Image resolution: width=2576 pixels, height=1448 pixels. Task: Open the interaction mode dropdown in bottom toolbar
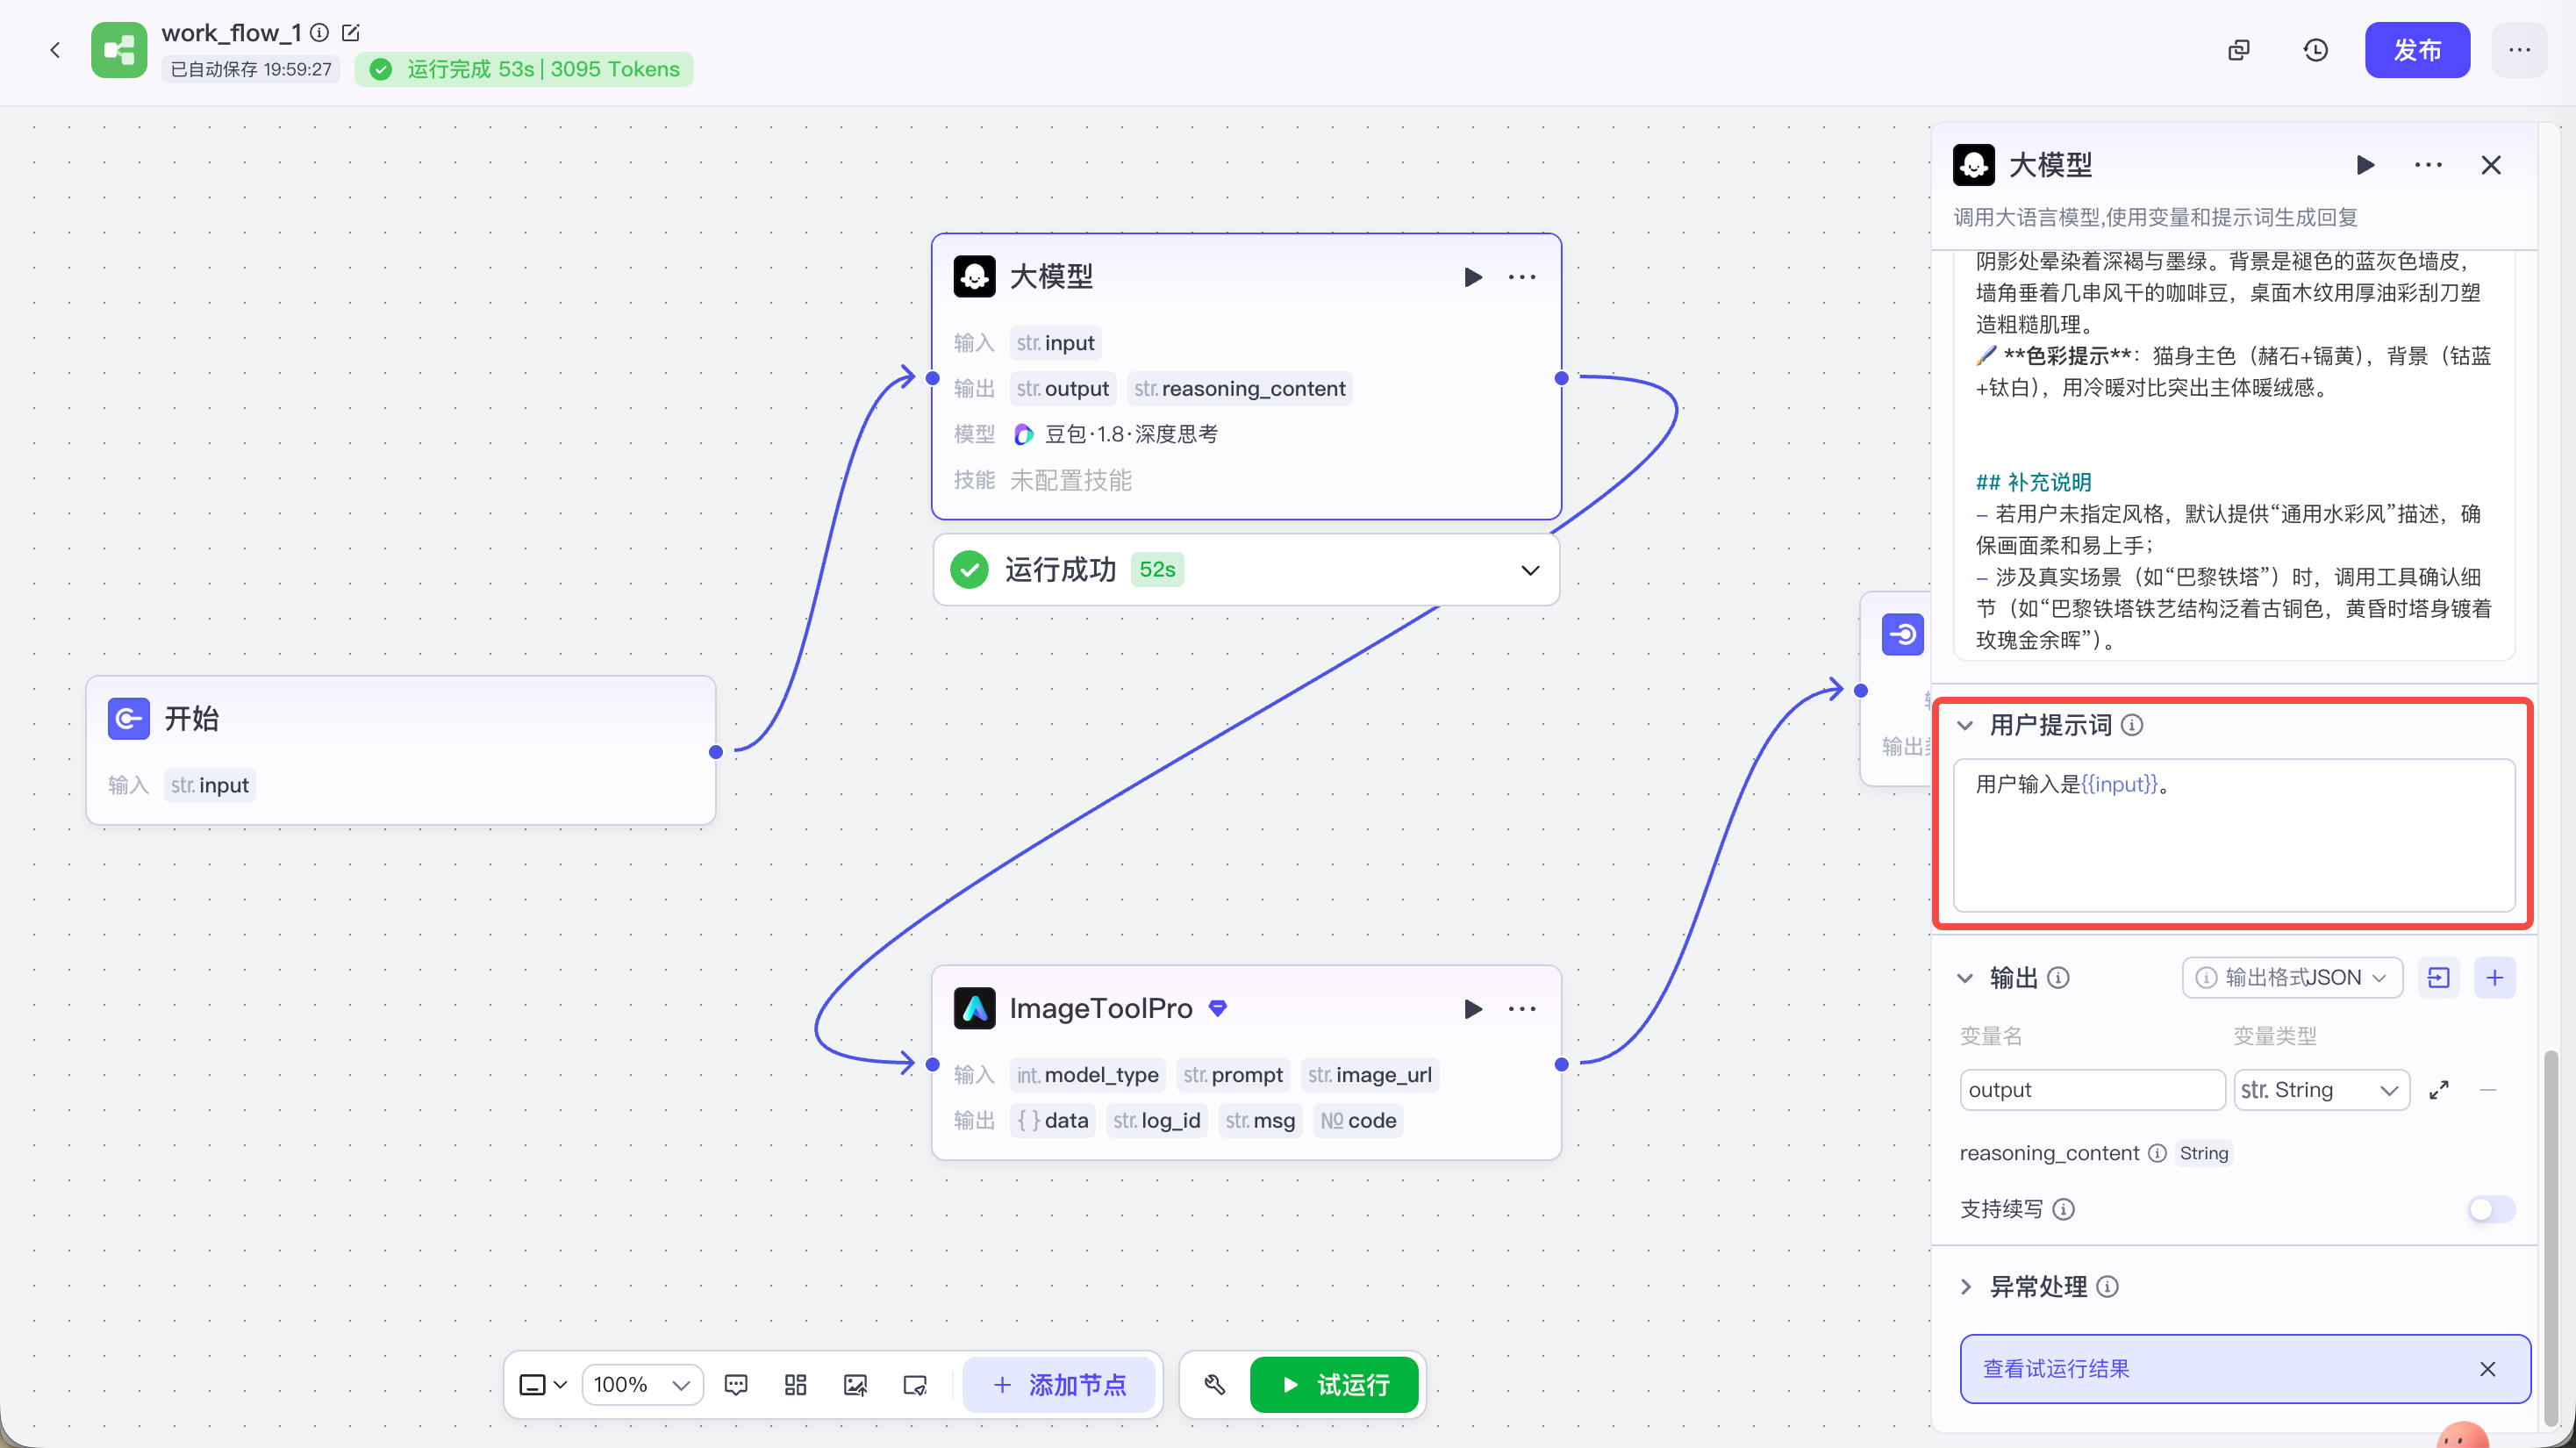(543, 1385)
